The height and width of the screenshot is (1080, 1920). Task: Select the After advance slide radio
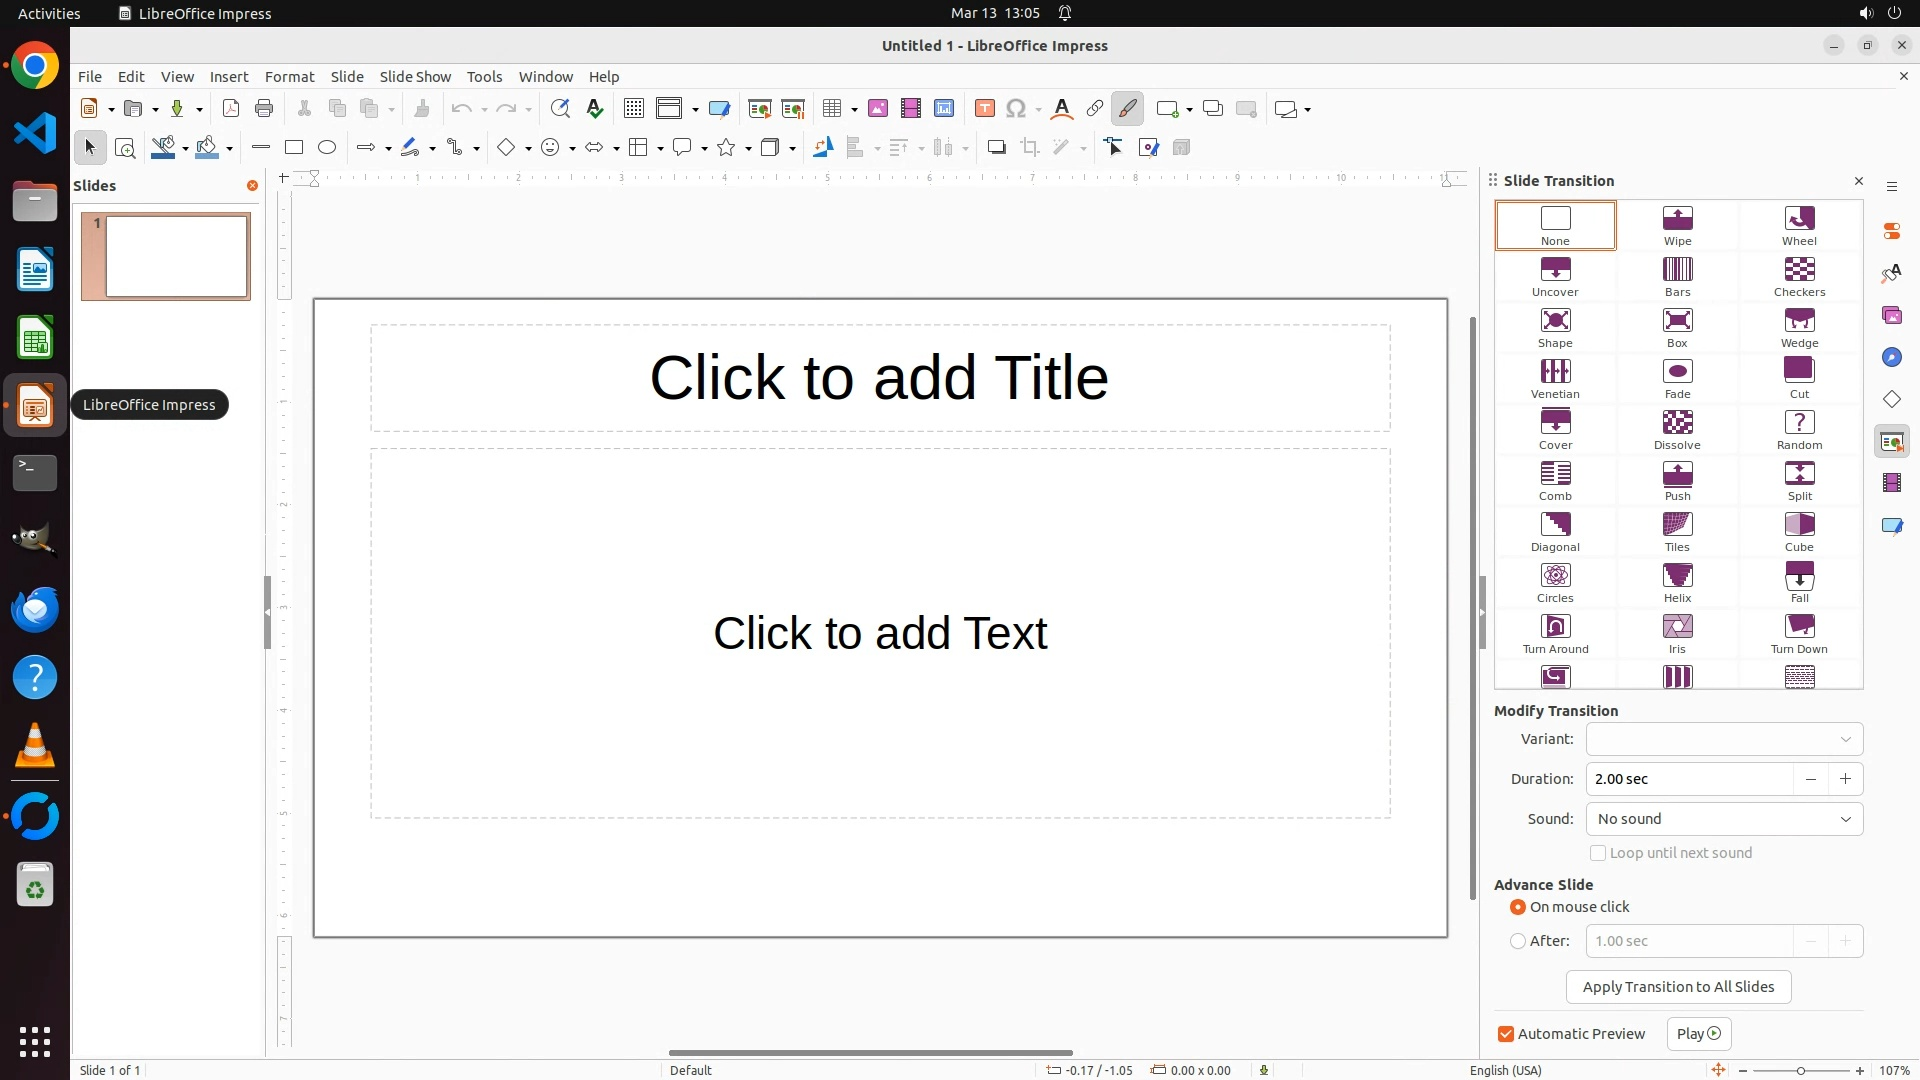click(1518, 941)
